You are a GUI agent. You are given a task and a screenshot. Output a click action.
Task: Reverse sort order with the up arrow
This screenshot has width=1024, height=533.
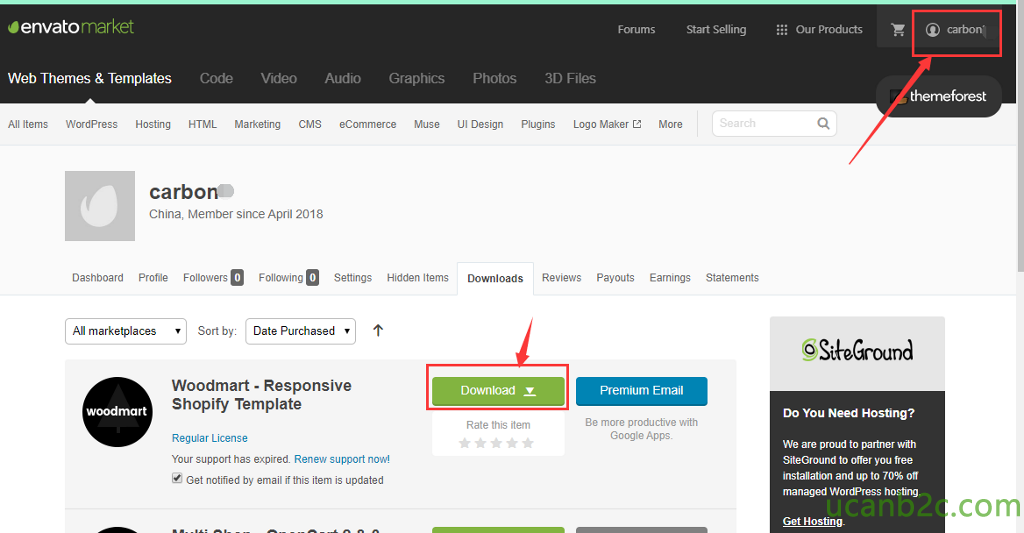pyautogui.click(x=377, y=331)
